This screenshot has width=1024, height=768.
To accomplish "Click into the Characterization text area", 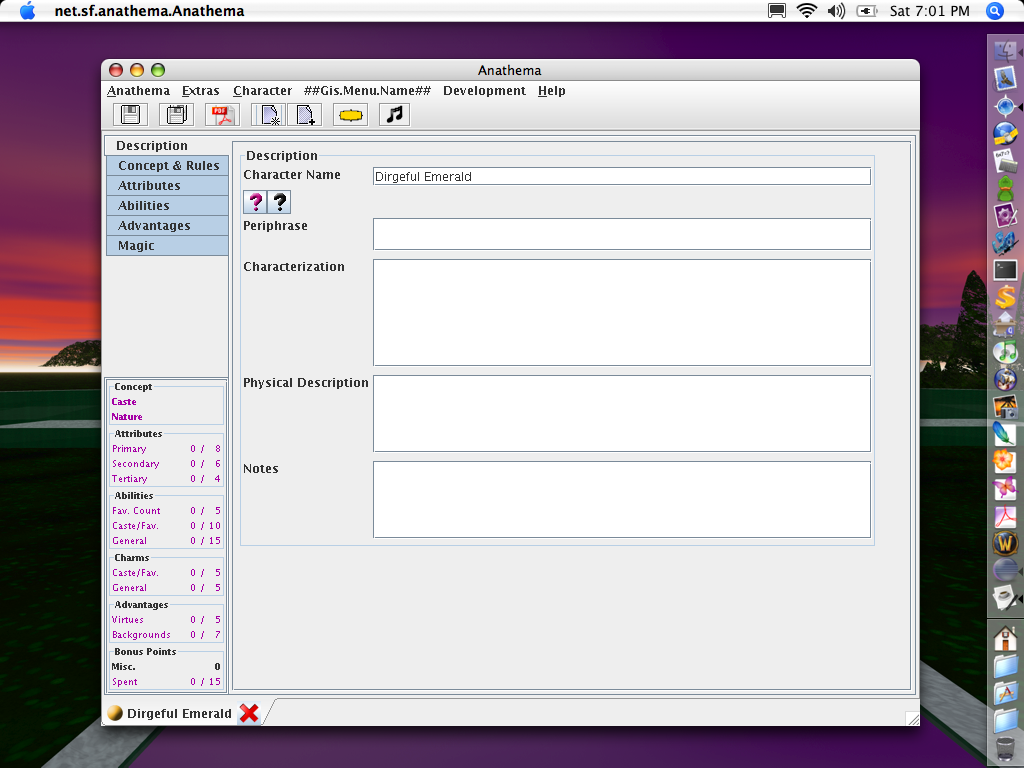I will pos(622,313).
